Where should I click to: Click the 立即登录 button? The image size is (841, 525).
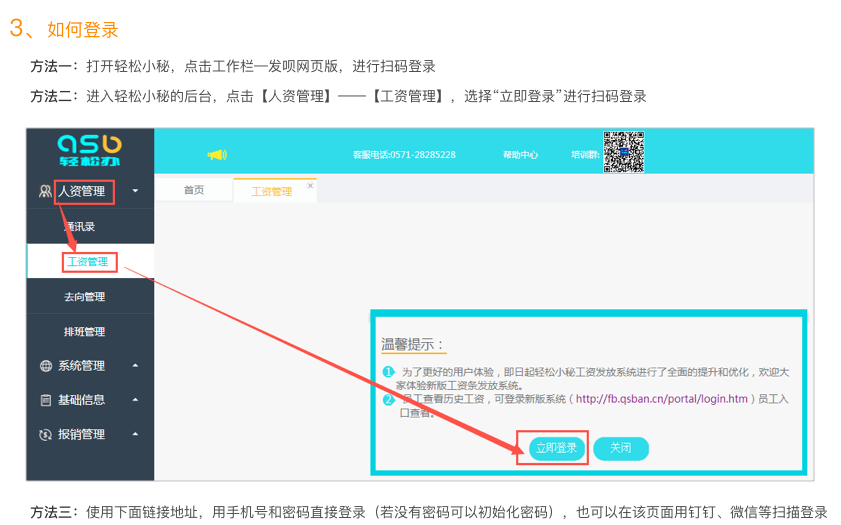(x=556, y=448)
